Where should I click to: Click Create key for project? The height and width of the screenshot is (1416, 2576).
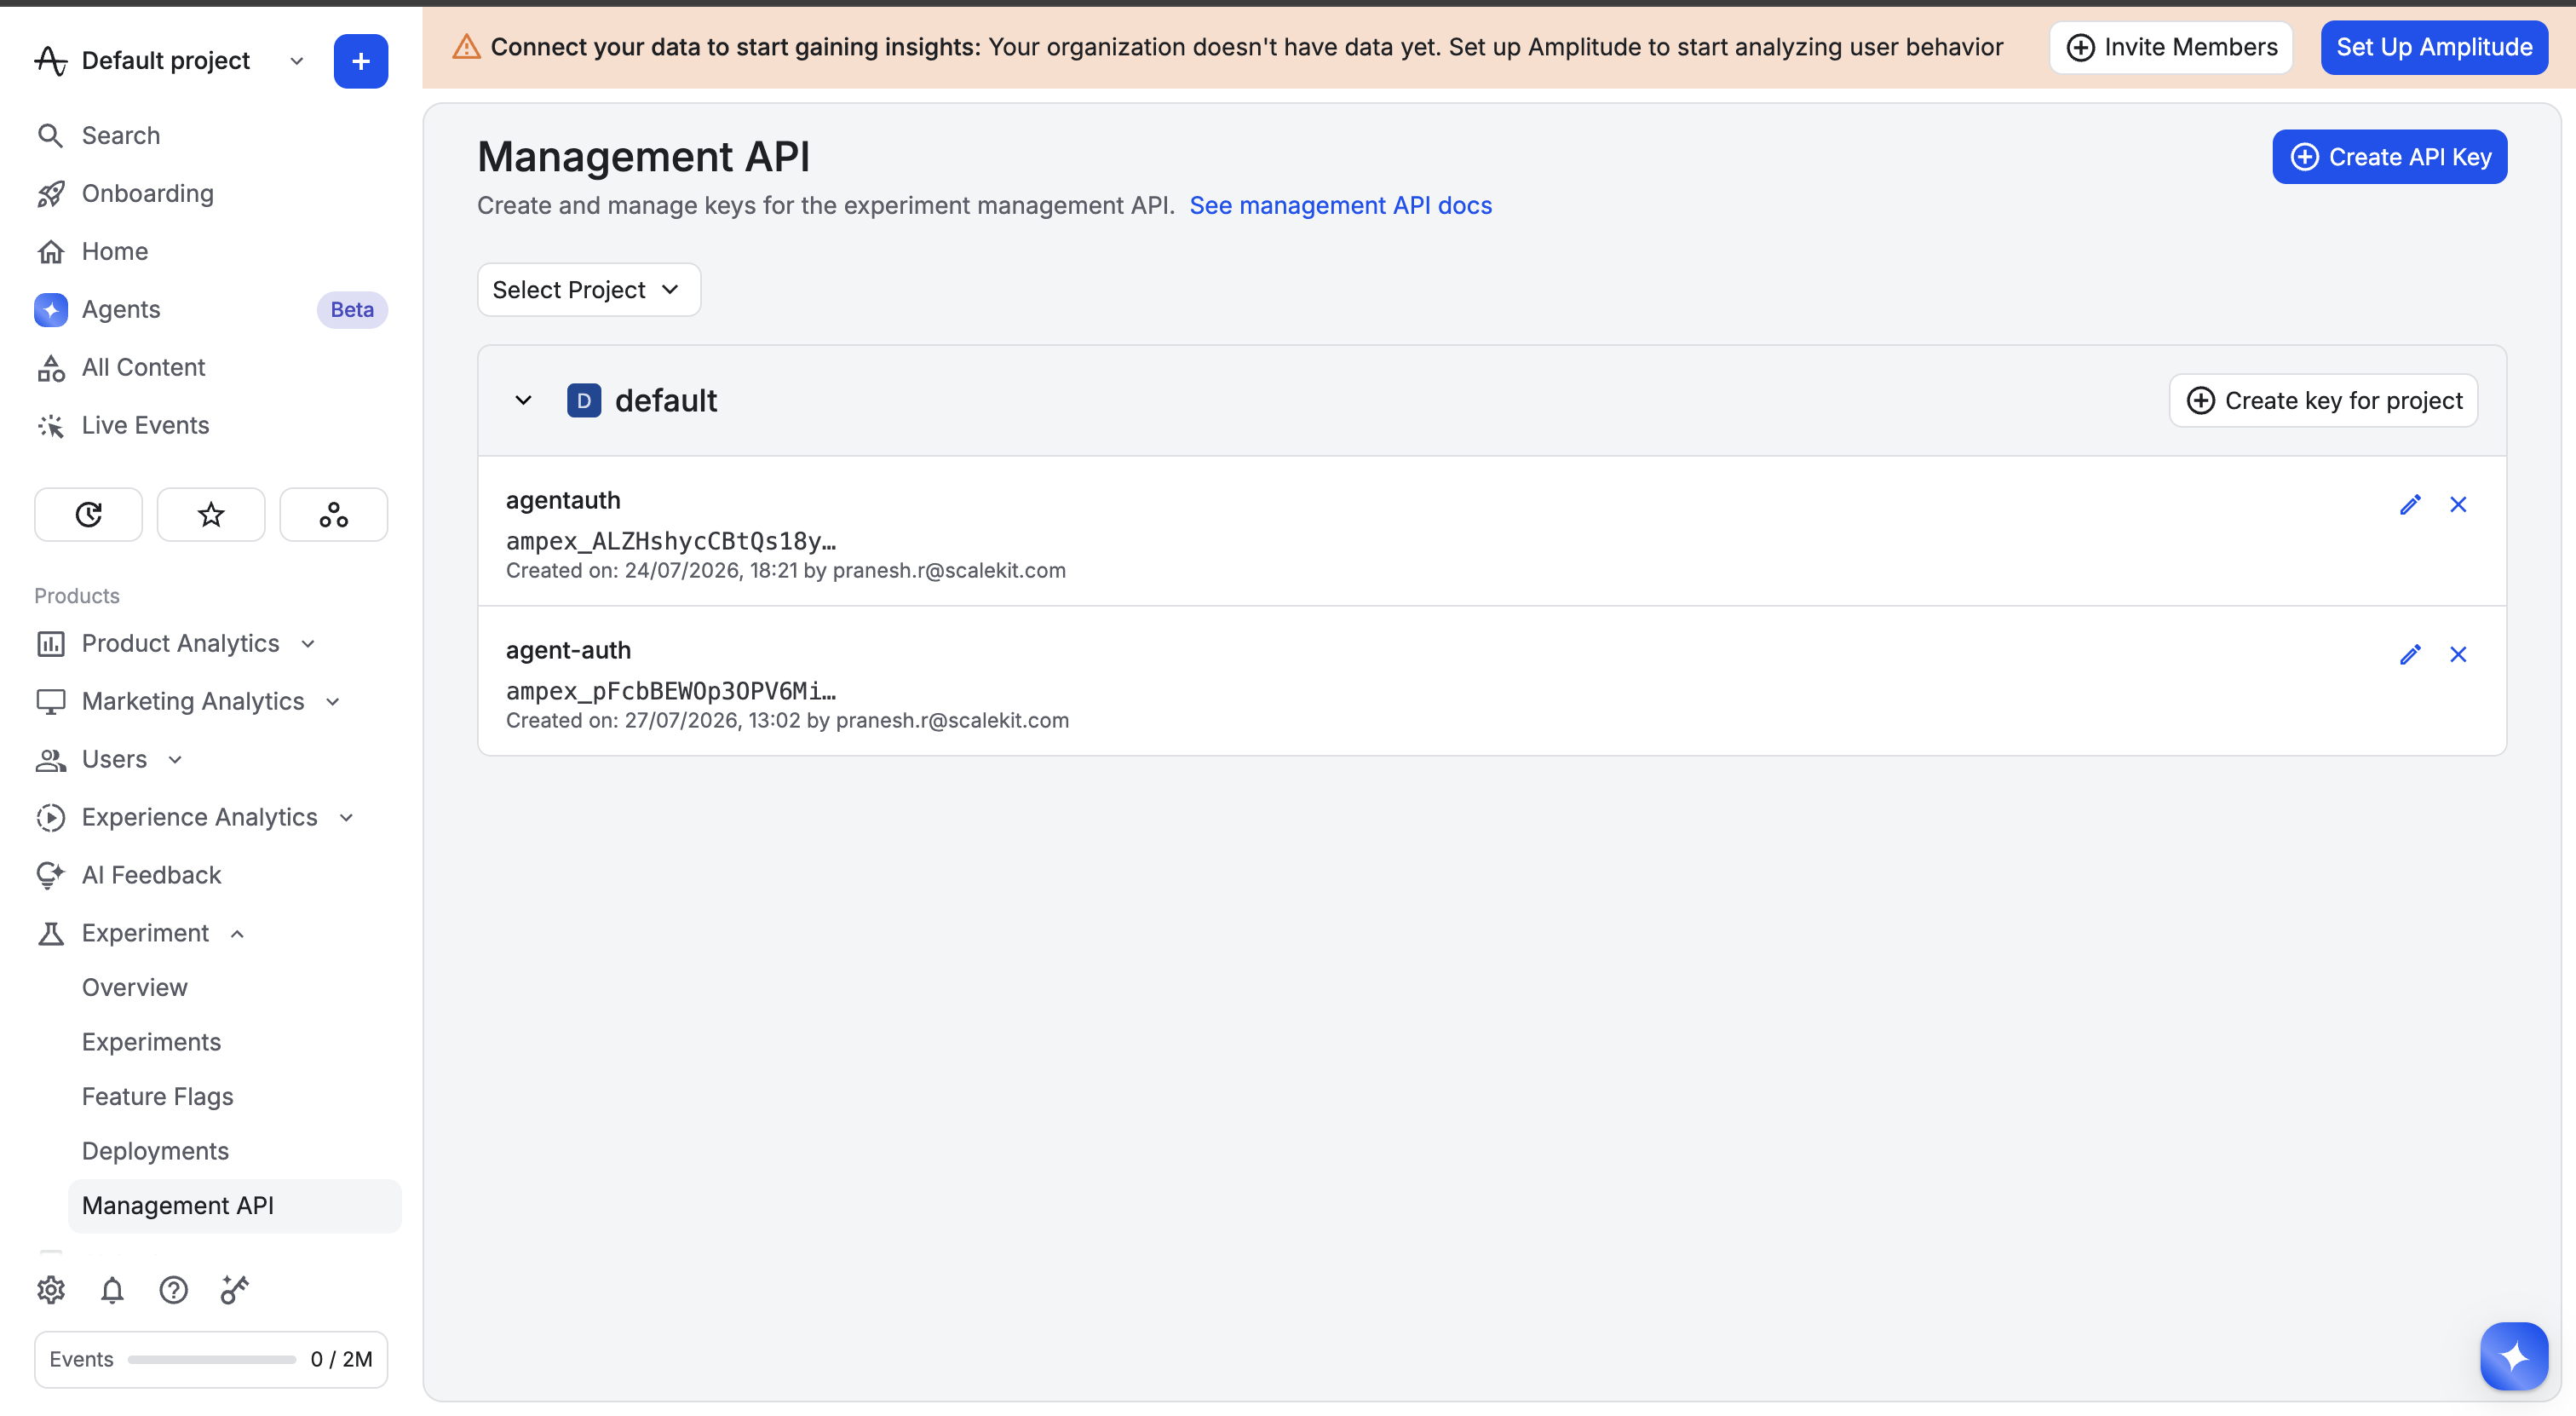[2324, 400]
